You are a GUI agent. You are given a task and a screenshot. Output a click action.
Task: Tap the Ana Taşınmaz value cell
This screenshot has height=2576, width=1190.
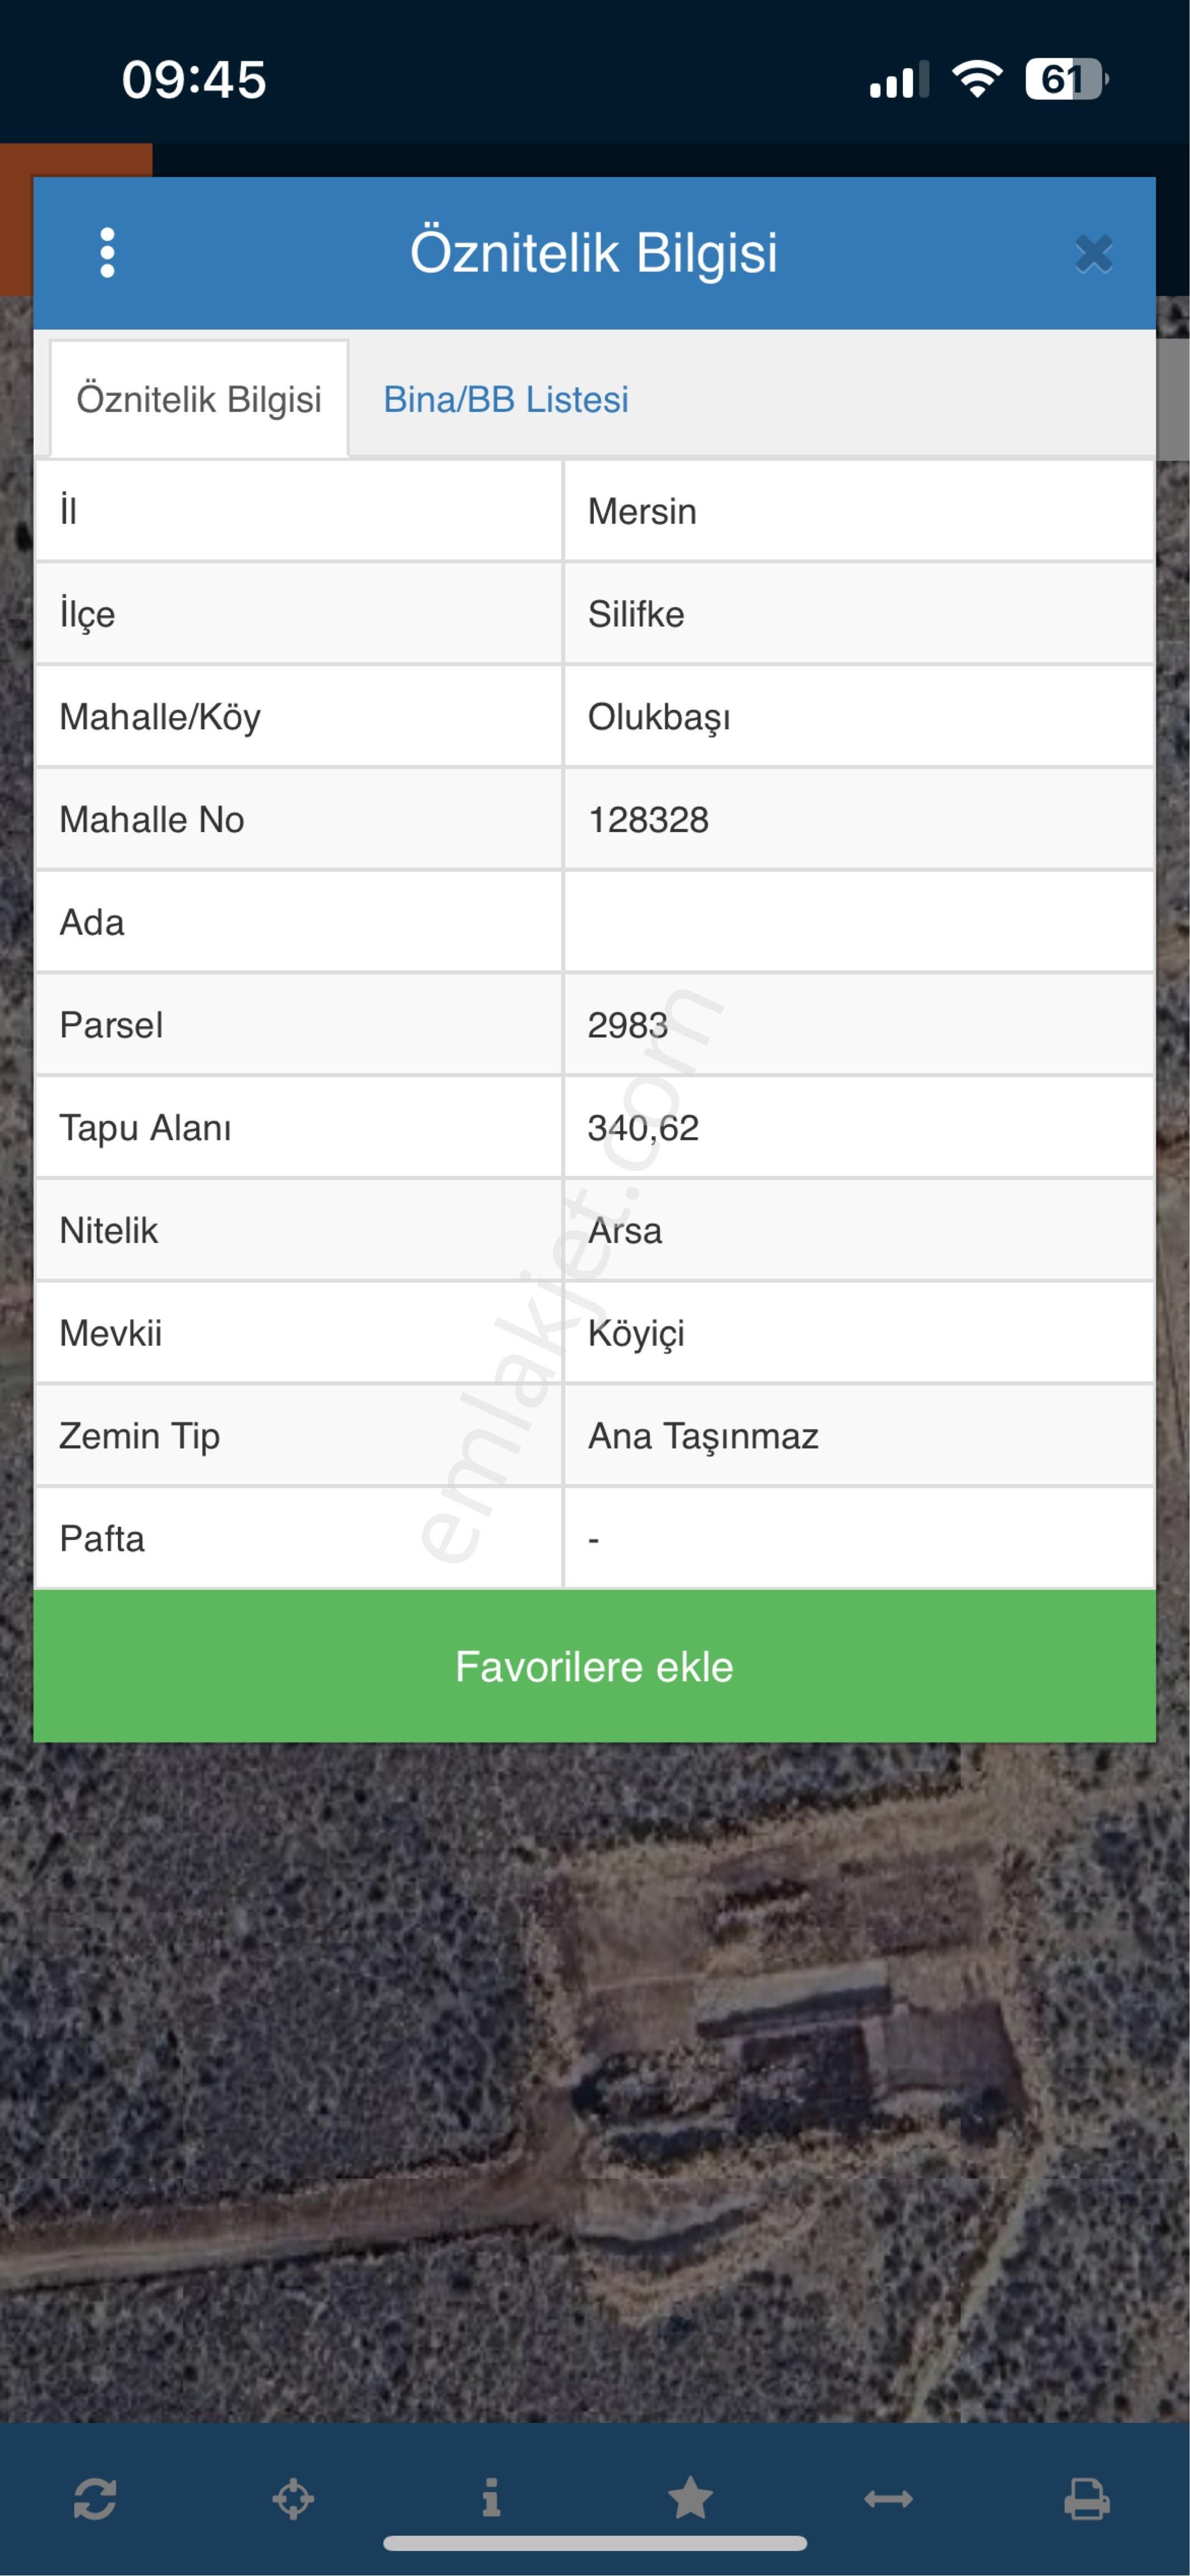[x=859, y=1436]
